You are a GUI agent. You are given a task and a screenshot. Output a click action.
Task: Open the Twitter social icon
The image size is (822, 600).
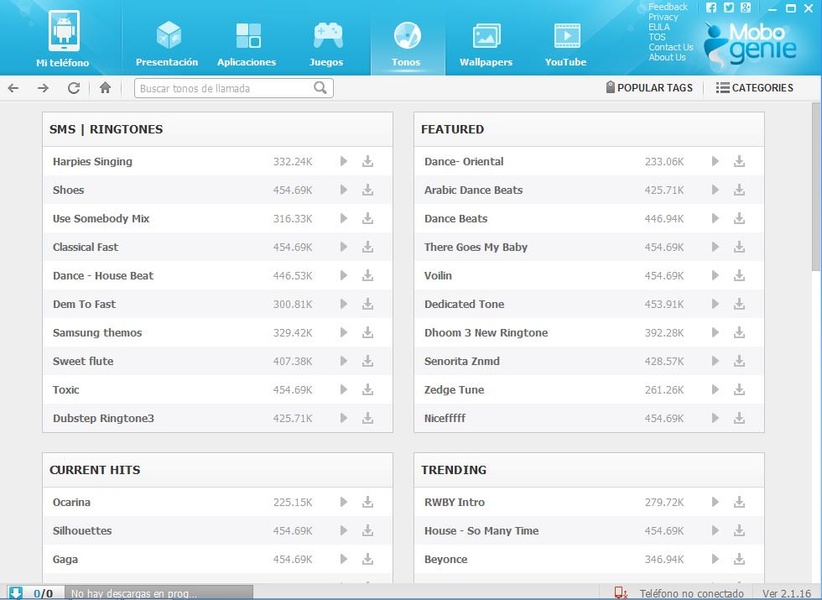click(x=728, y=7)
